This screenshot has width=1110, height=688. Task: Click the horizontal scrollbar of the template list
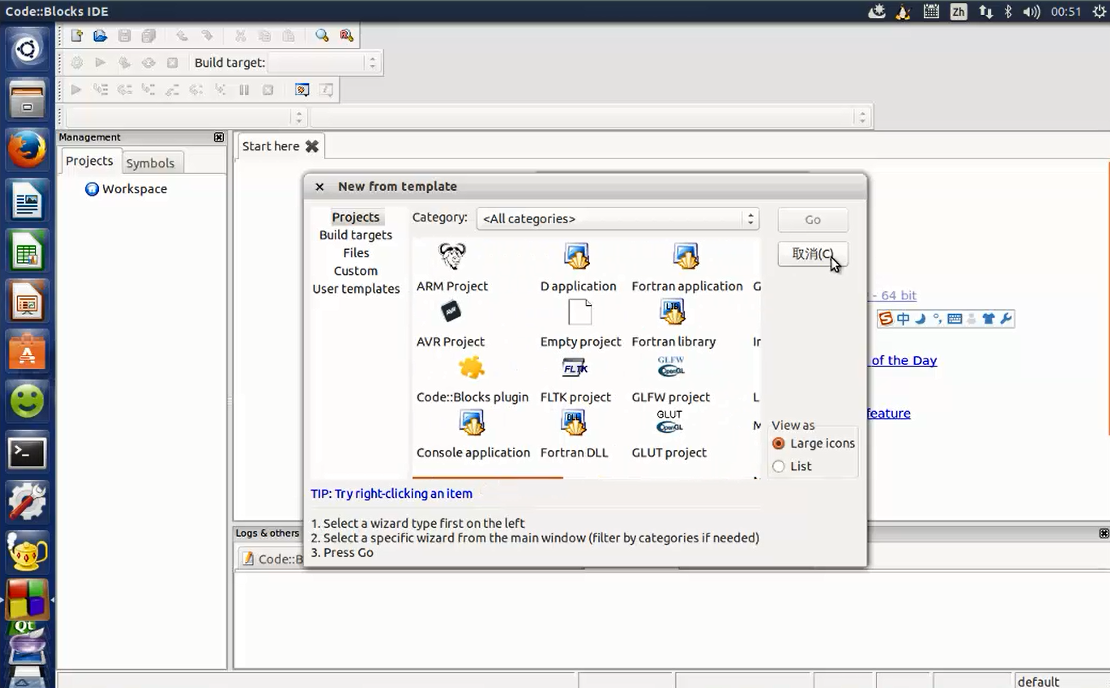pyautogui.click(x=488, y=478)
